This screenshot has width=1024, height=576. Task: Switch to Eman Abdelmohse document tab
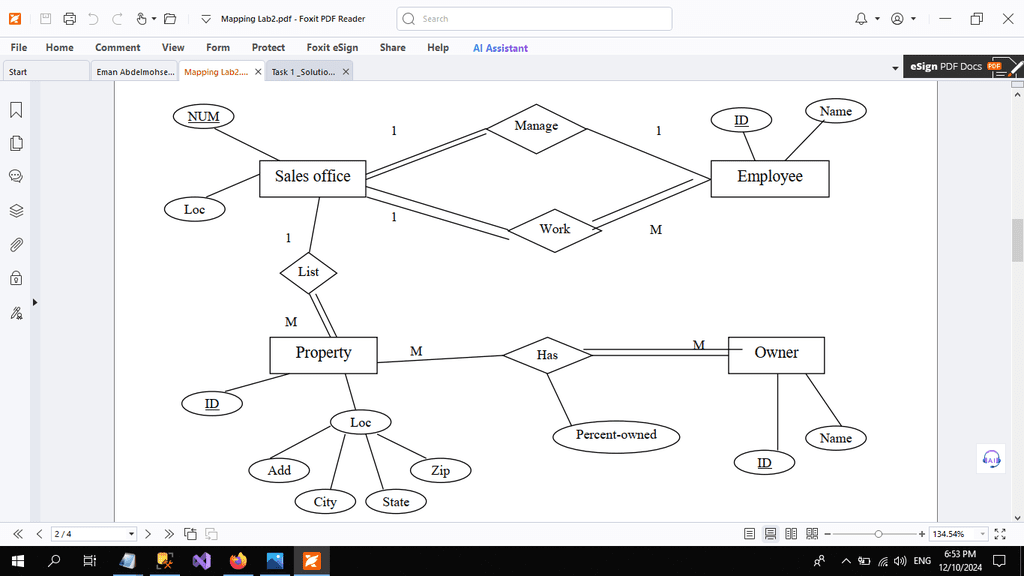click(135, 72)
